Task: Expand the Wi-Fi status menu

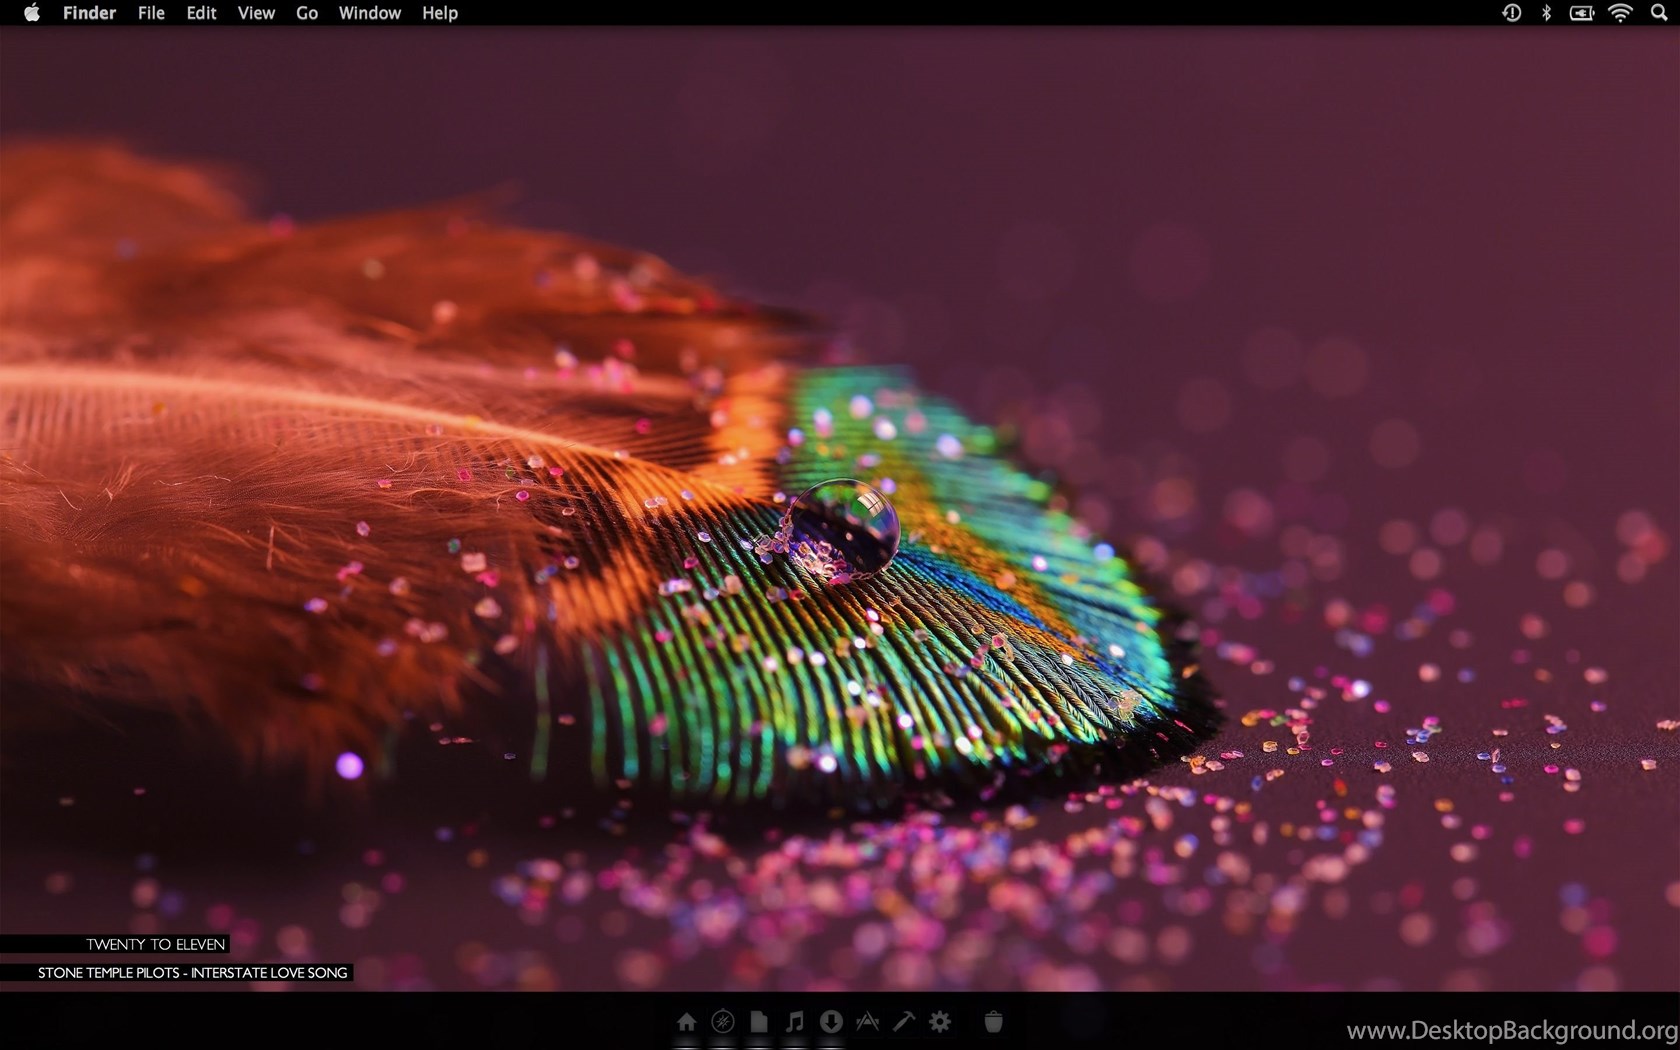Action: pyautogui.click(x=1620, y=13)
